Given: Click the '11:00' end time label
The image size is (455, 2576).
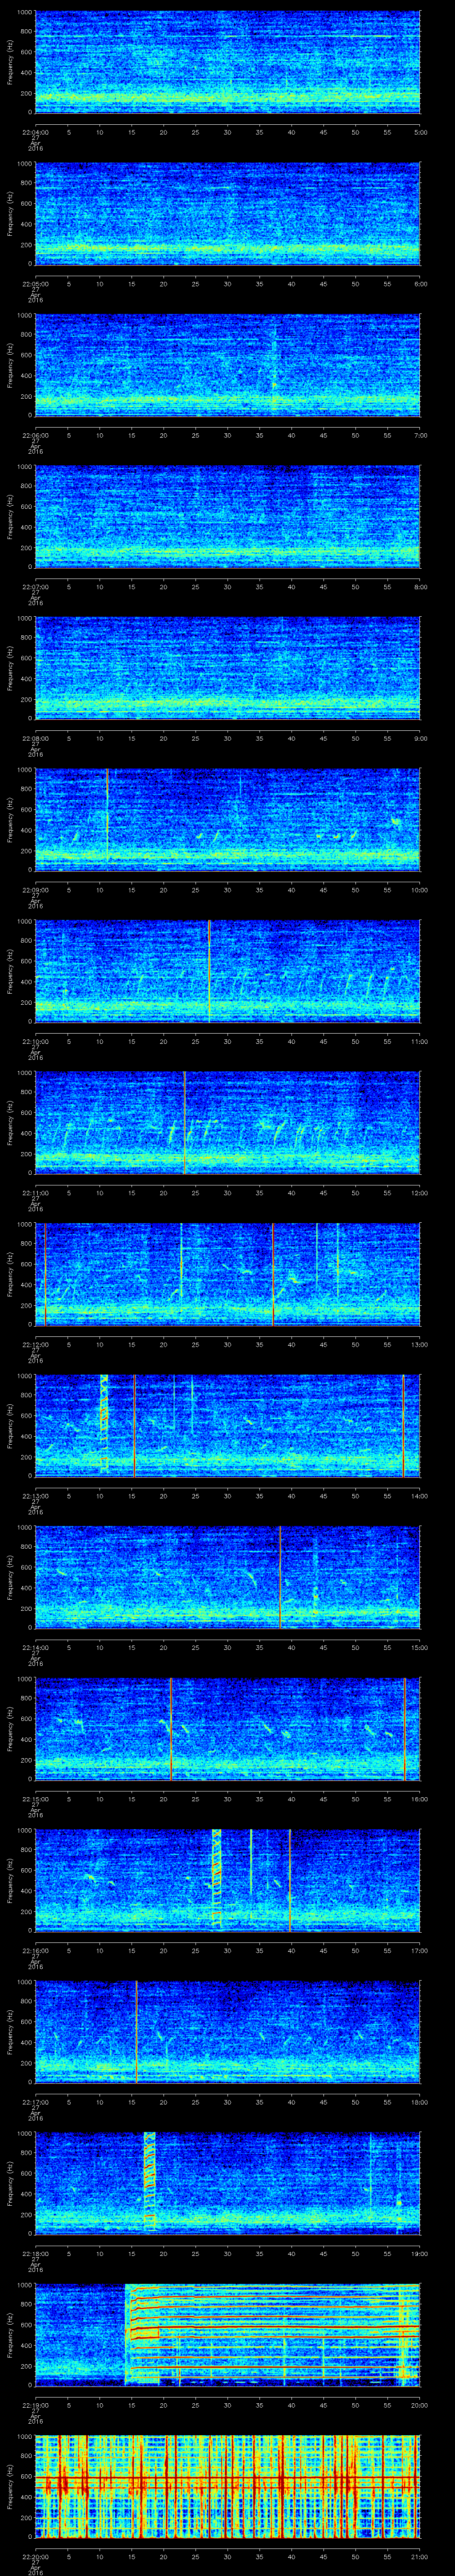Looking at the screenshot, I should tap(419, 1041).
